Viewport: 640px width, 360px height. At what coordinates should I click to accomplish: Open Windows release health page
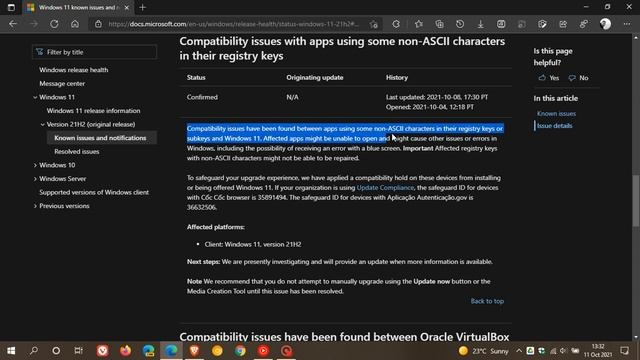click(x=73, y=70)
